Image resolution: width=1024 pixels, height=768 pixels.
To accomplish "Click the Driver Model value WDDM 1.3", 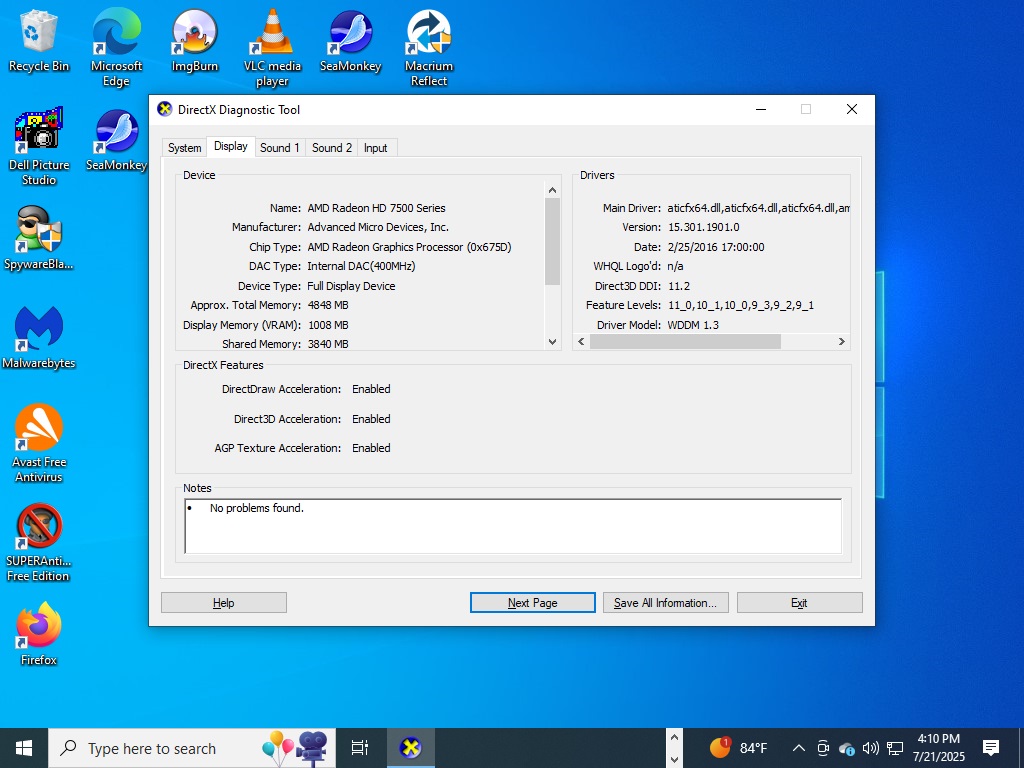I will click(693, 325).
